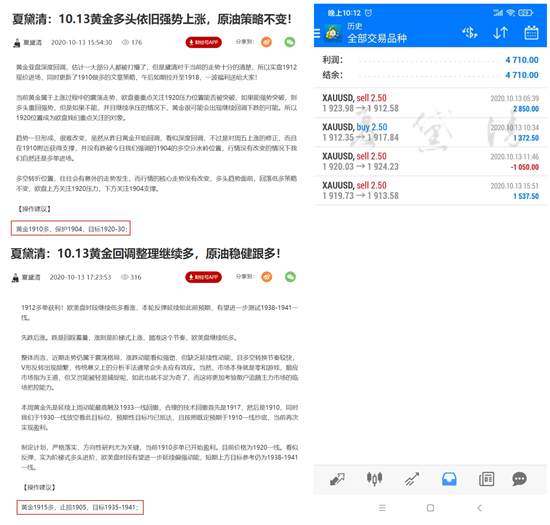The image size is (550, 525).
Task: Click the view count eye icon showing 176
Action: pos(125,42)
